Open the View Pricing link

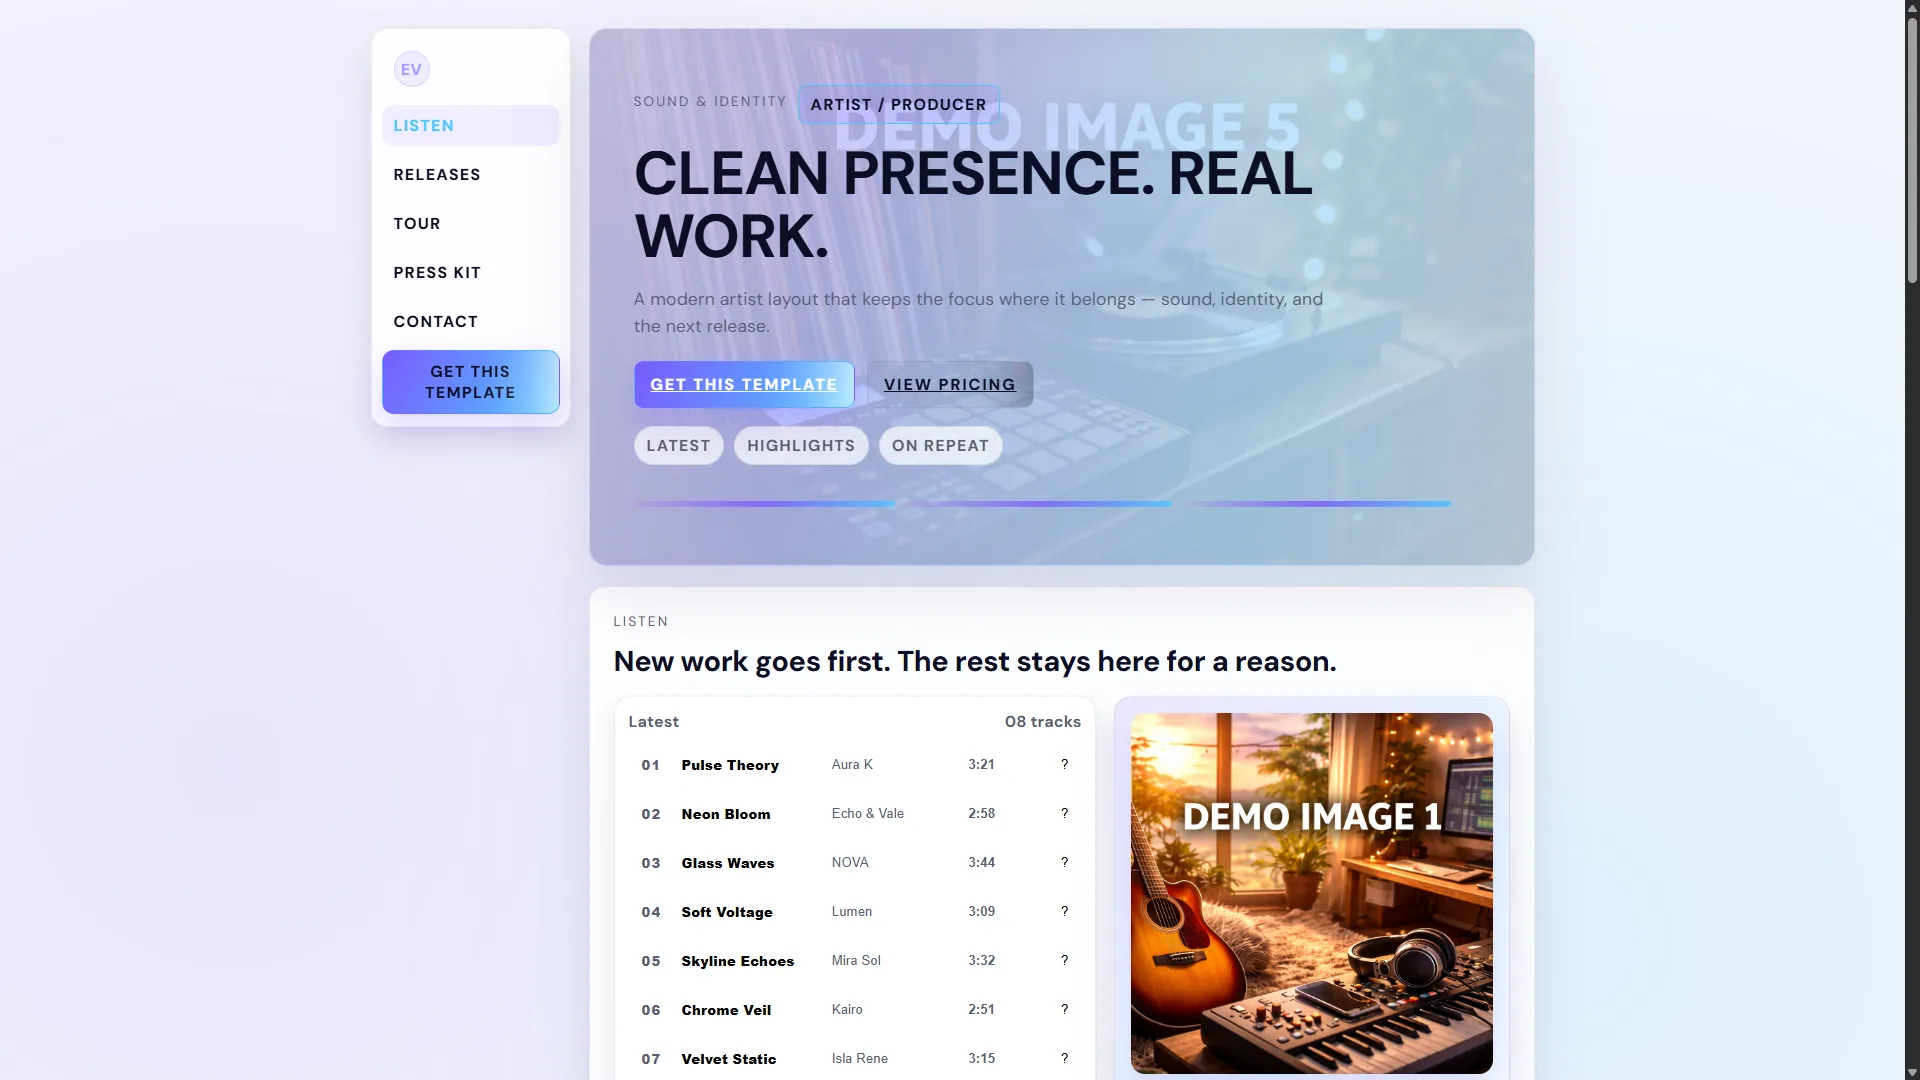[950, 385]
